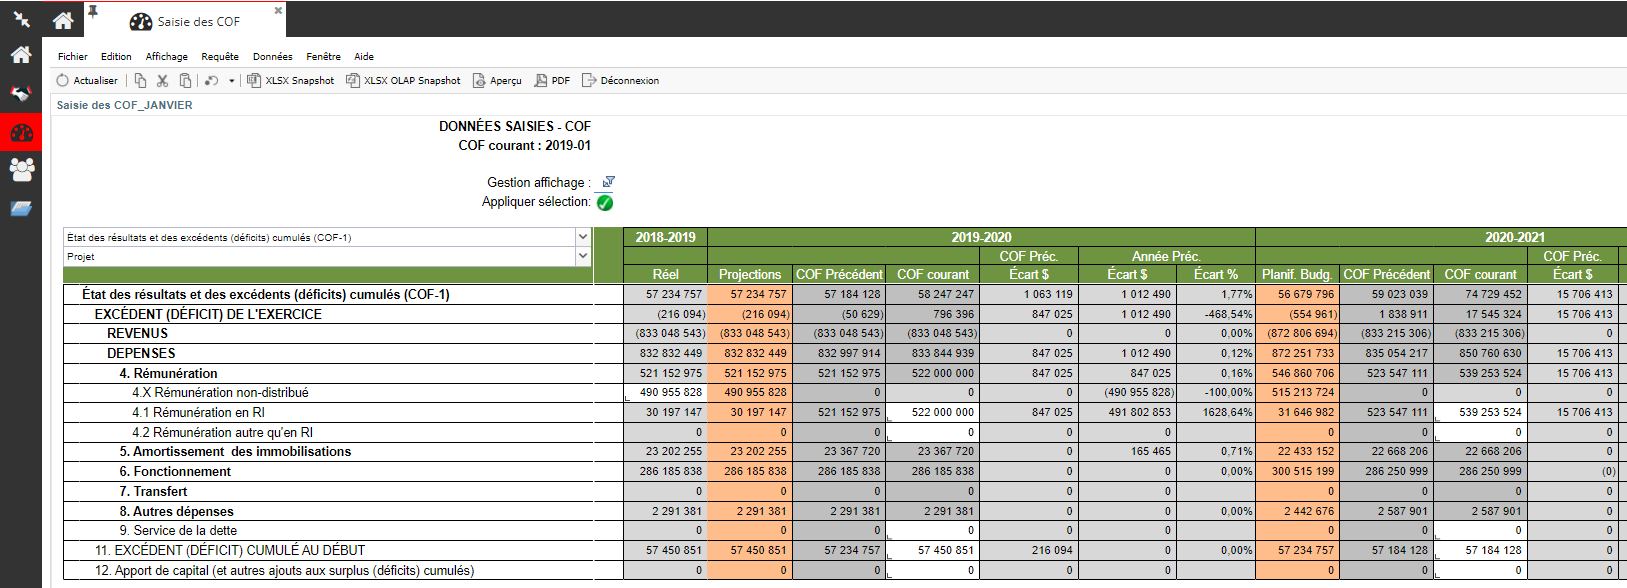Open the handshake icon in sidebar
This screenshot has width=1627, height=588.
(x=21, y=94)
